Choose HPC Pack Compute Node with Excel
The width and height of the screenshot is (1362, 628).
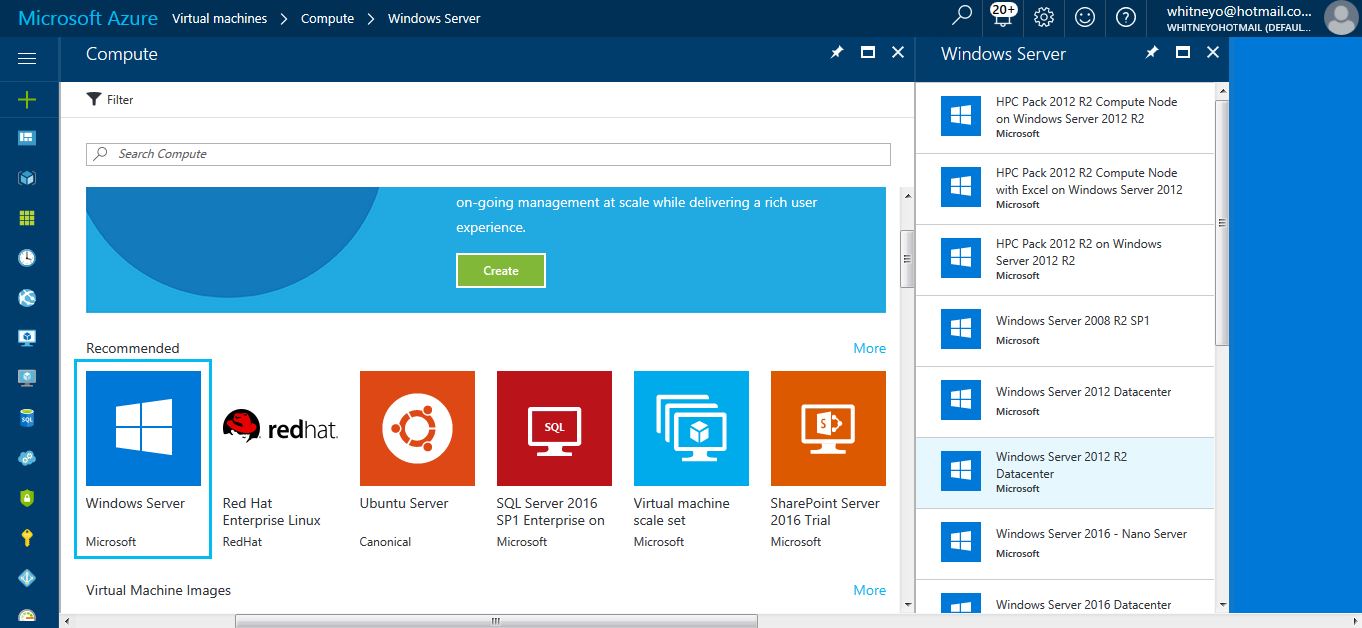pos(1065,189)
